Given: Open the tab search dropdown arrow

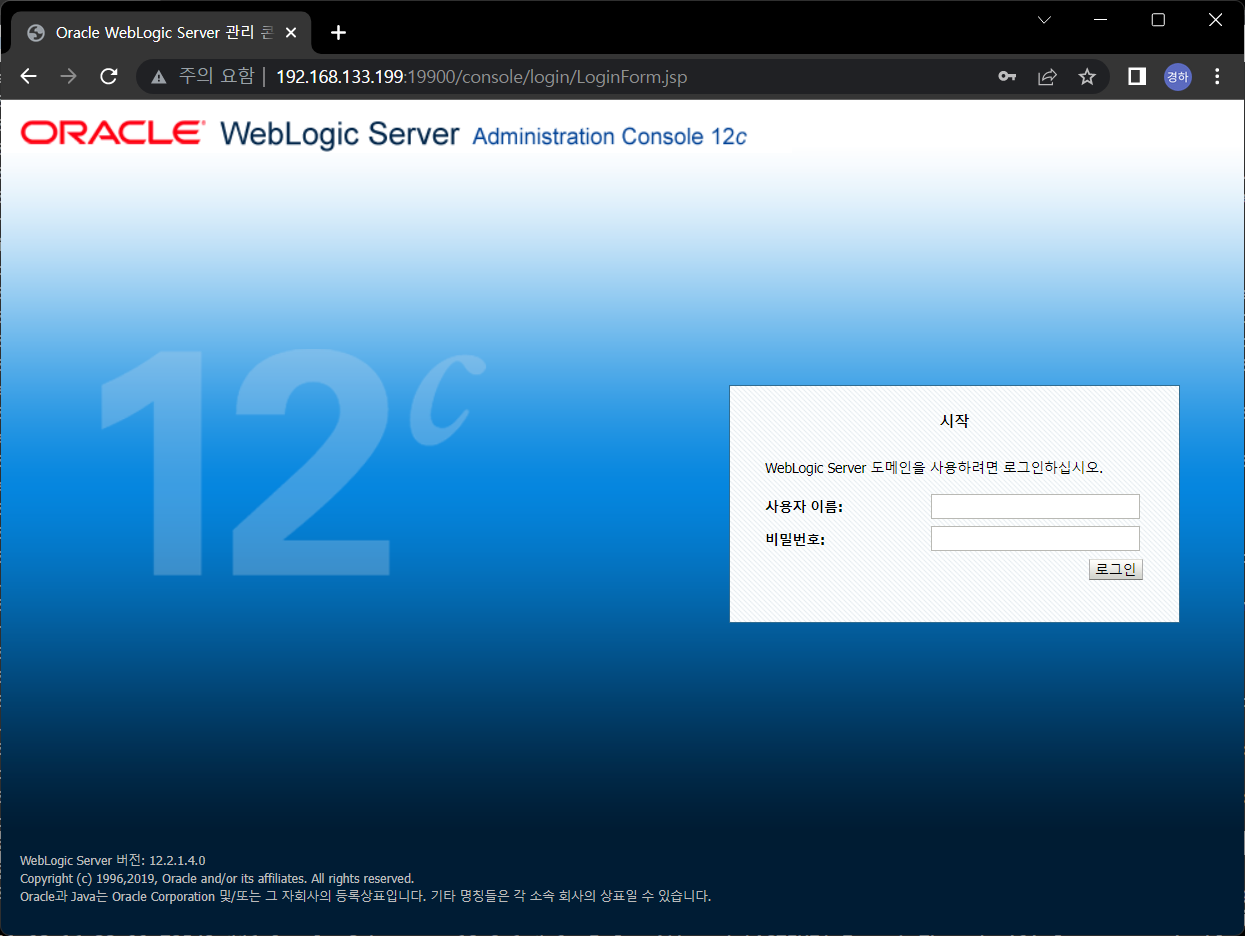Looking at the screenshot, I should (x=1043, y=19).
